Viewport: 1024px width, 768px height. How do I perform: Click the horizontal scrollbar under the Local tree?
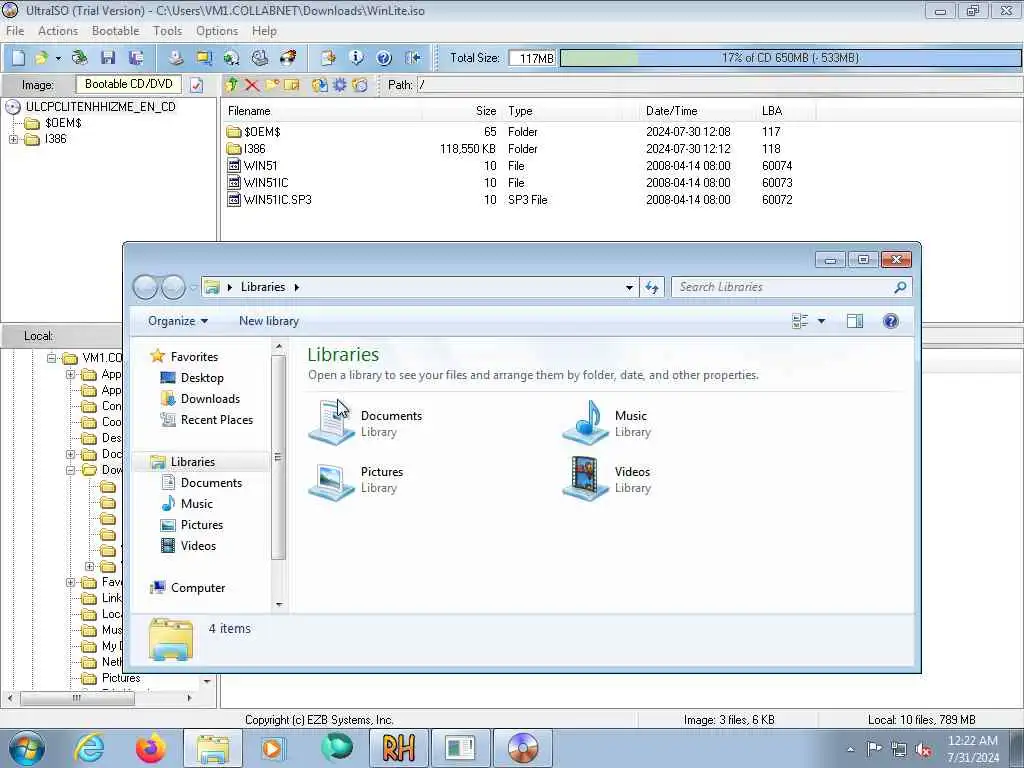(x=78, y=698)
